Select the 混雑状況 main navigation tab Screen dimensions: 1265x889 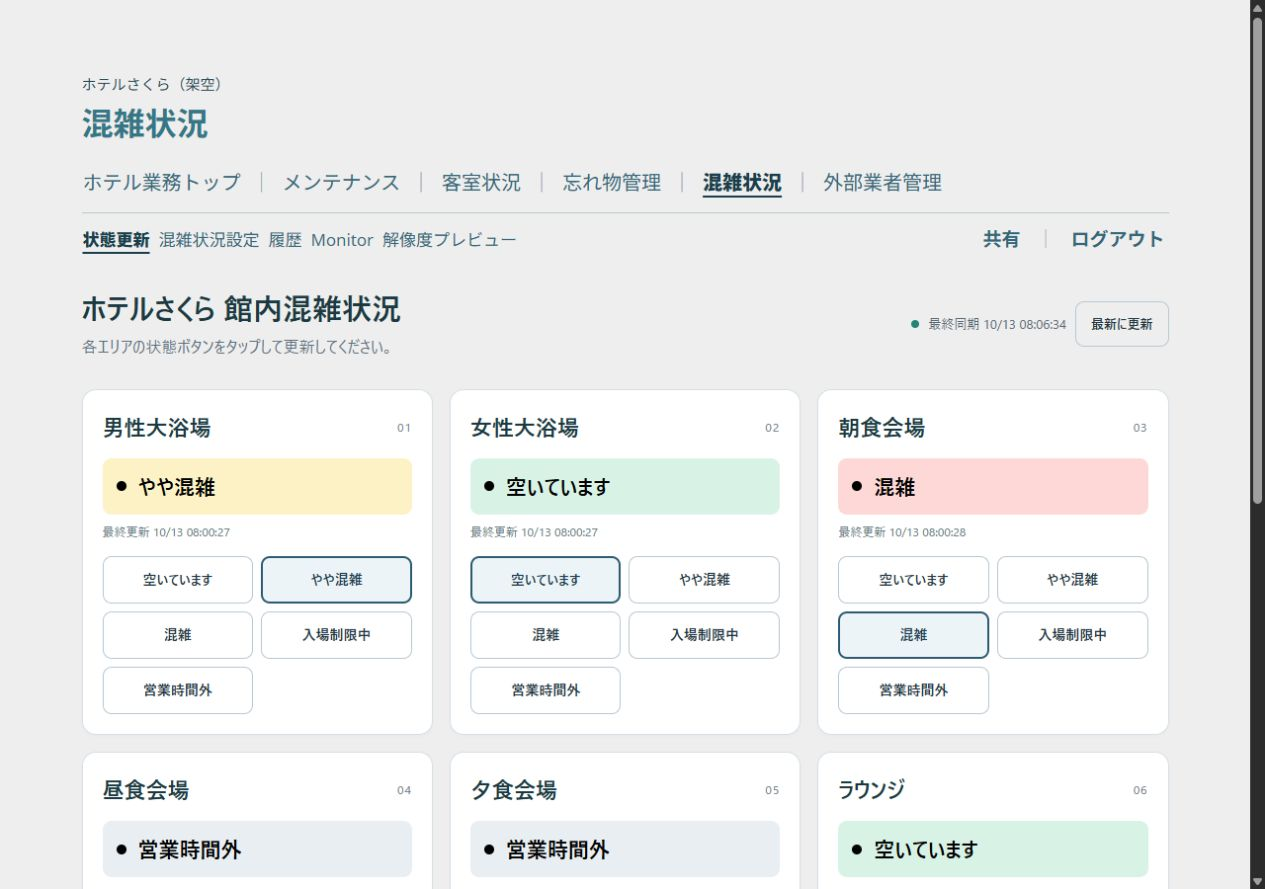click(x=742, y=183)
